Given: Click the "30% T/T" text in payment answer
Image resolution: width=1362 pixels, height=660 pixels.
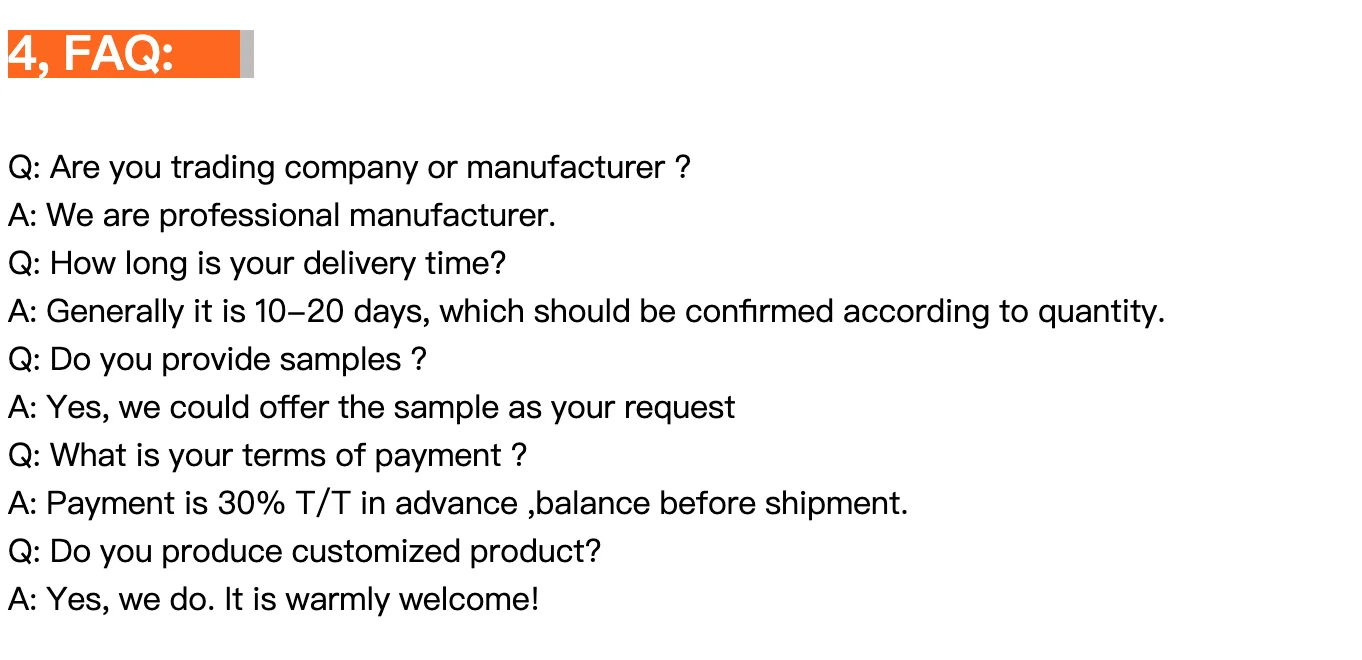Looking at the screenshot, I should point(284,503).
